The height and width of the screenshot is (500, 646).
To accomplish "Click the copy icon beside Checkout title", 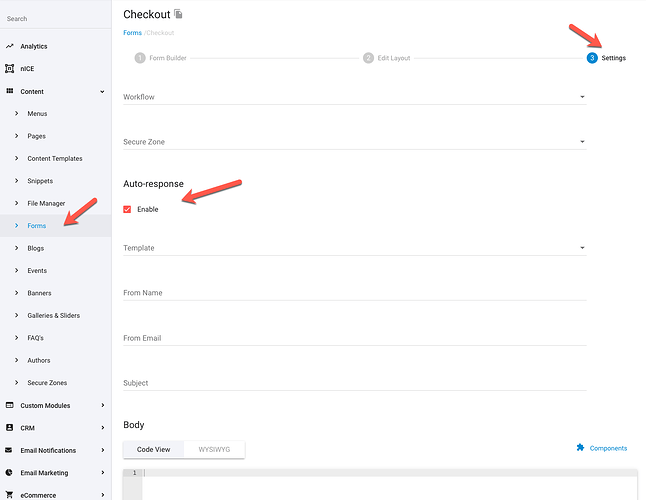I will 178,14.
